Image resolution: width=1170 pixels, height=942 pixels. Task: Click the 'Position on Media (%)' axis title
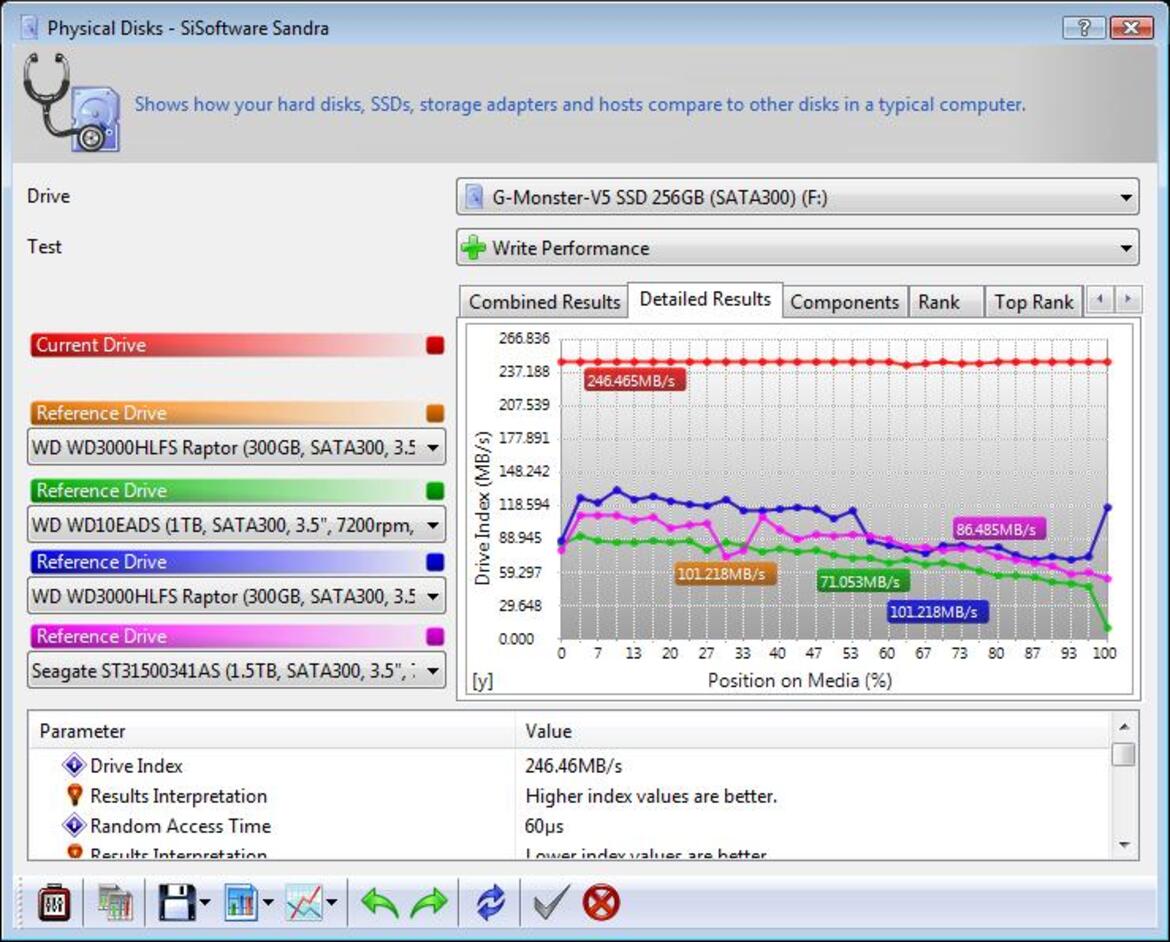[800, 681]
